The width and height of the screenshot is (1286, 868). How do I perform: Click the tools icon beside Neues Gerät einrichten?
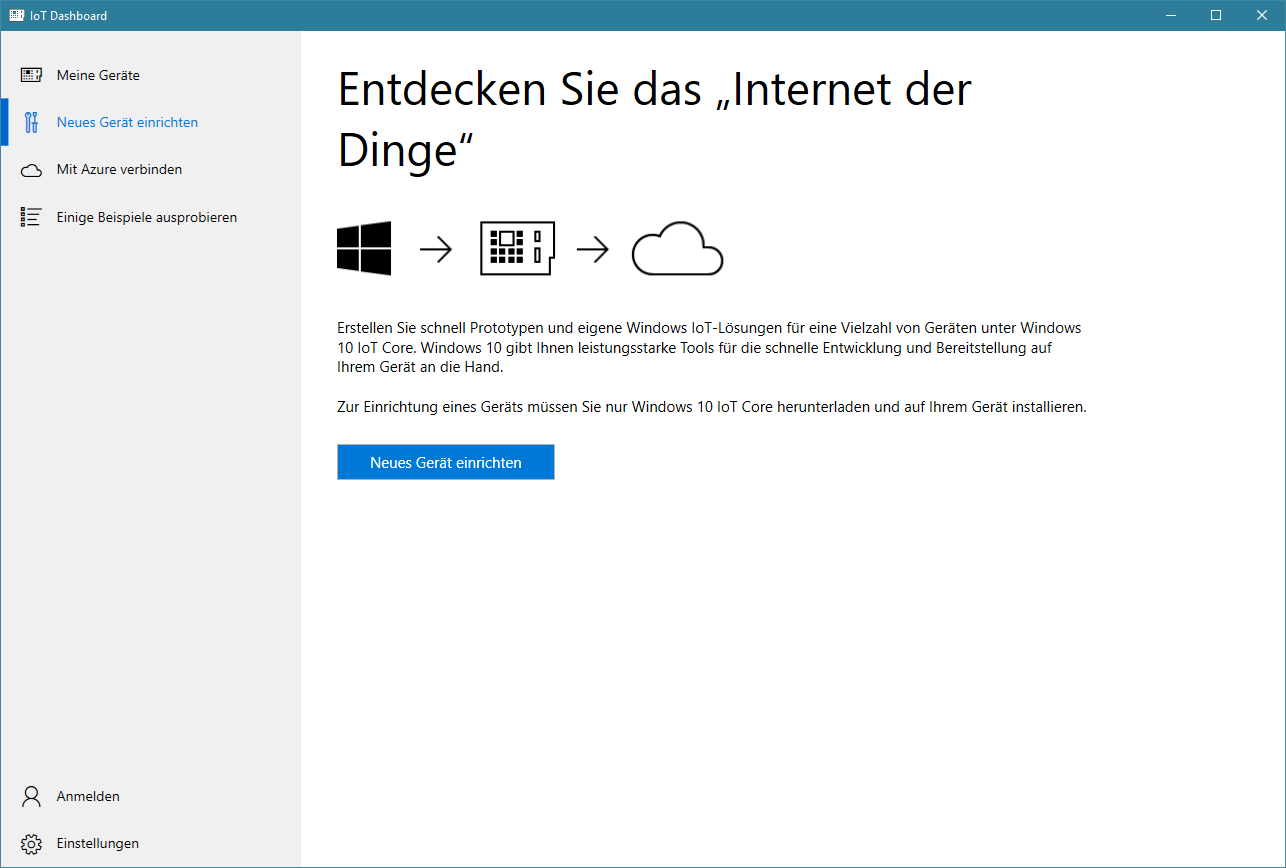tap(31, 122)
